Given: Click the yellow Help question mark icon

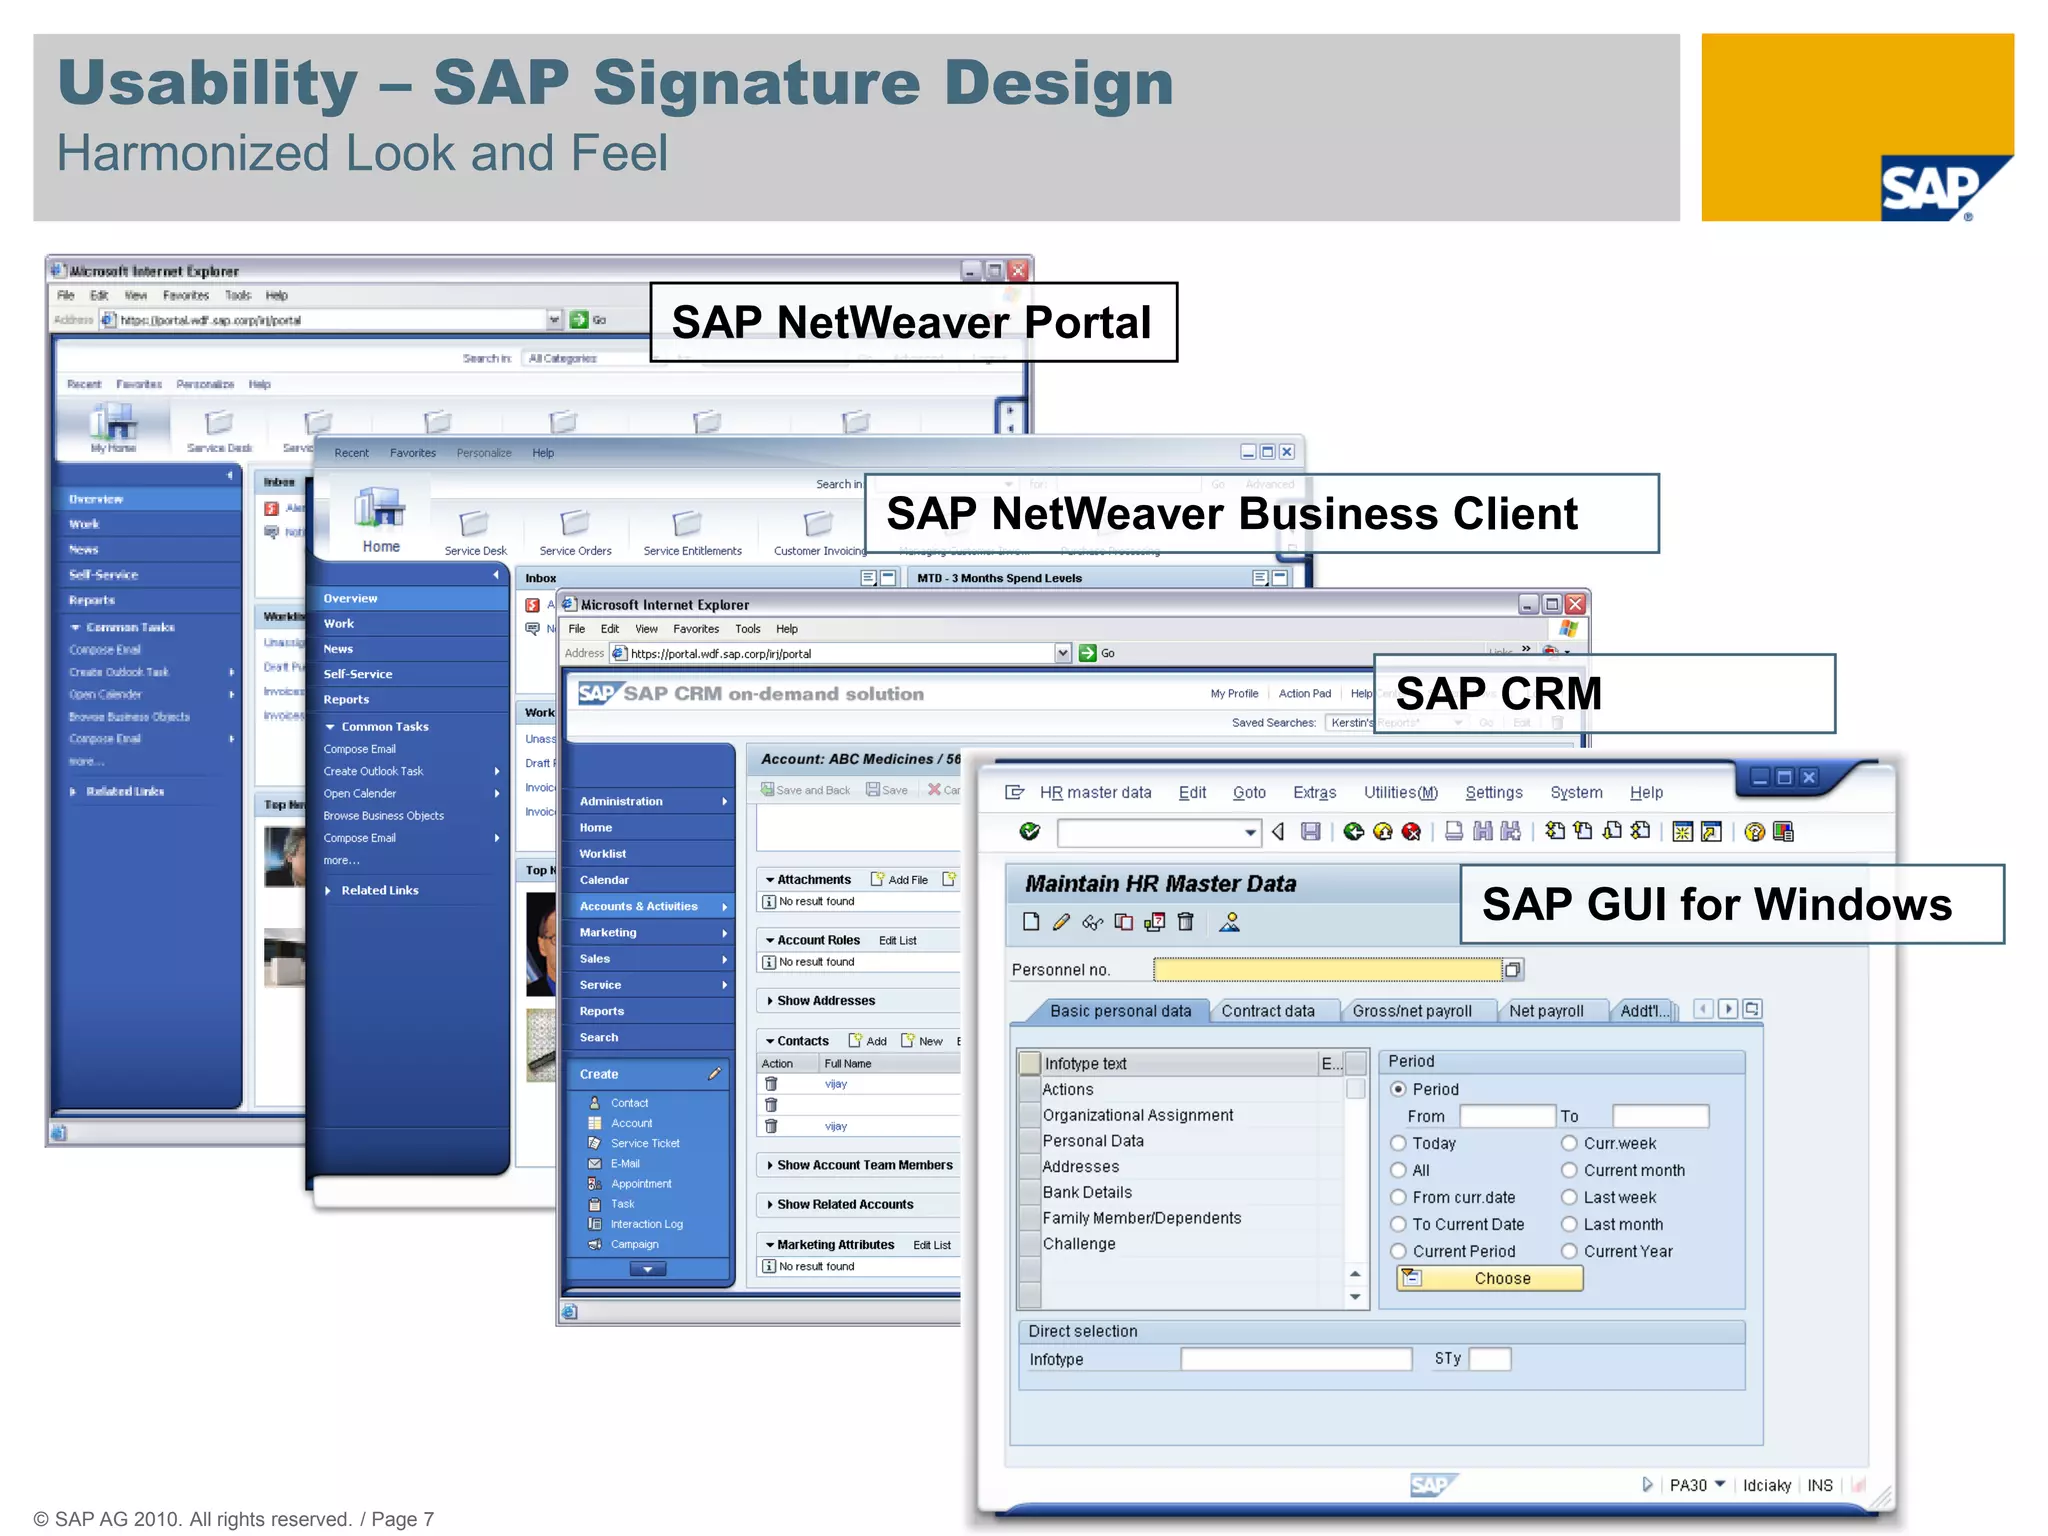Looking at the screenshot, I should [x=1753, y=832].
